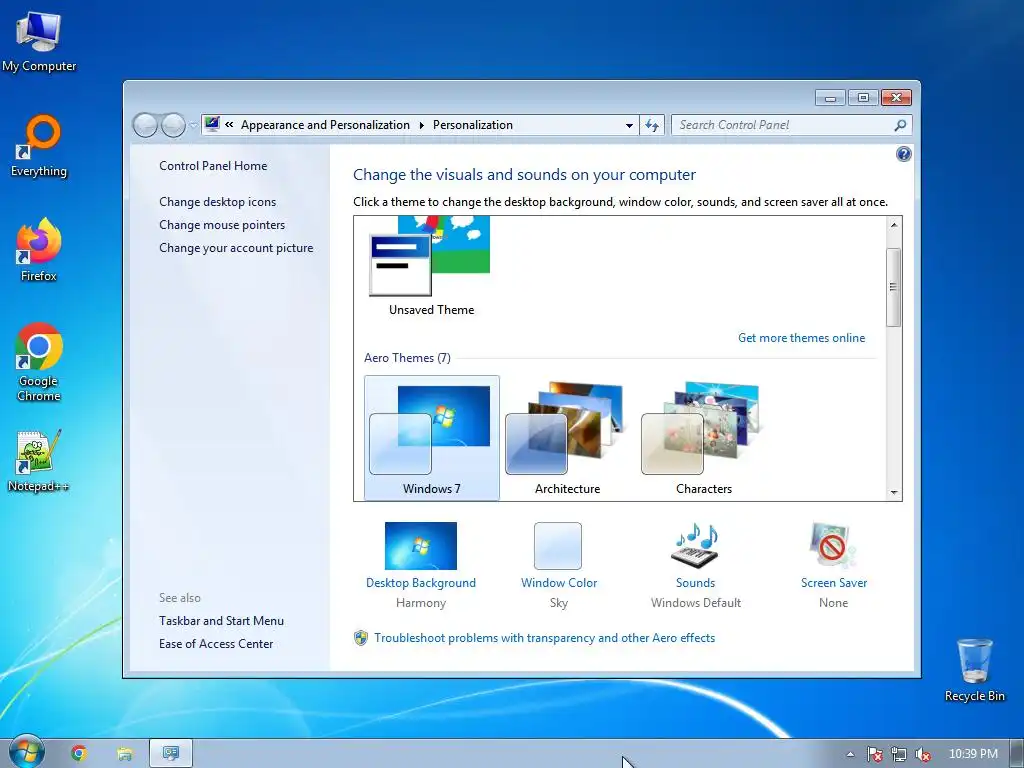Click muted volume tray icon
This screenshot has width=1024, height=768.
(x=923, y=754)
